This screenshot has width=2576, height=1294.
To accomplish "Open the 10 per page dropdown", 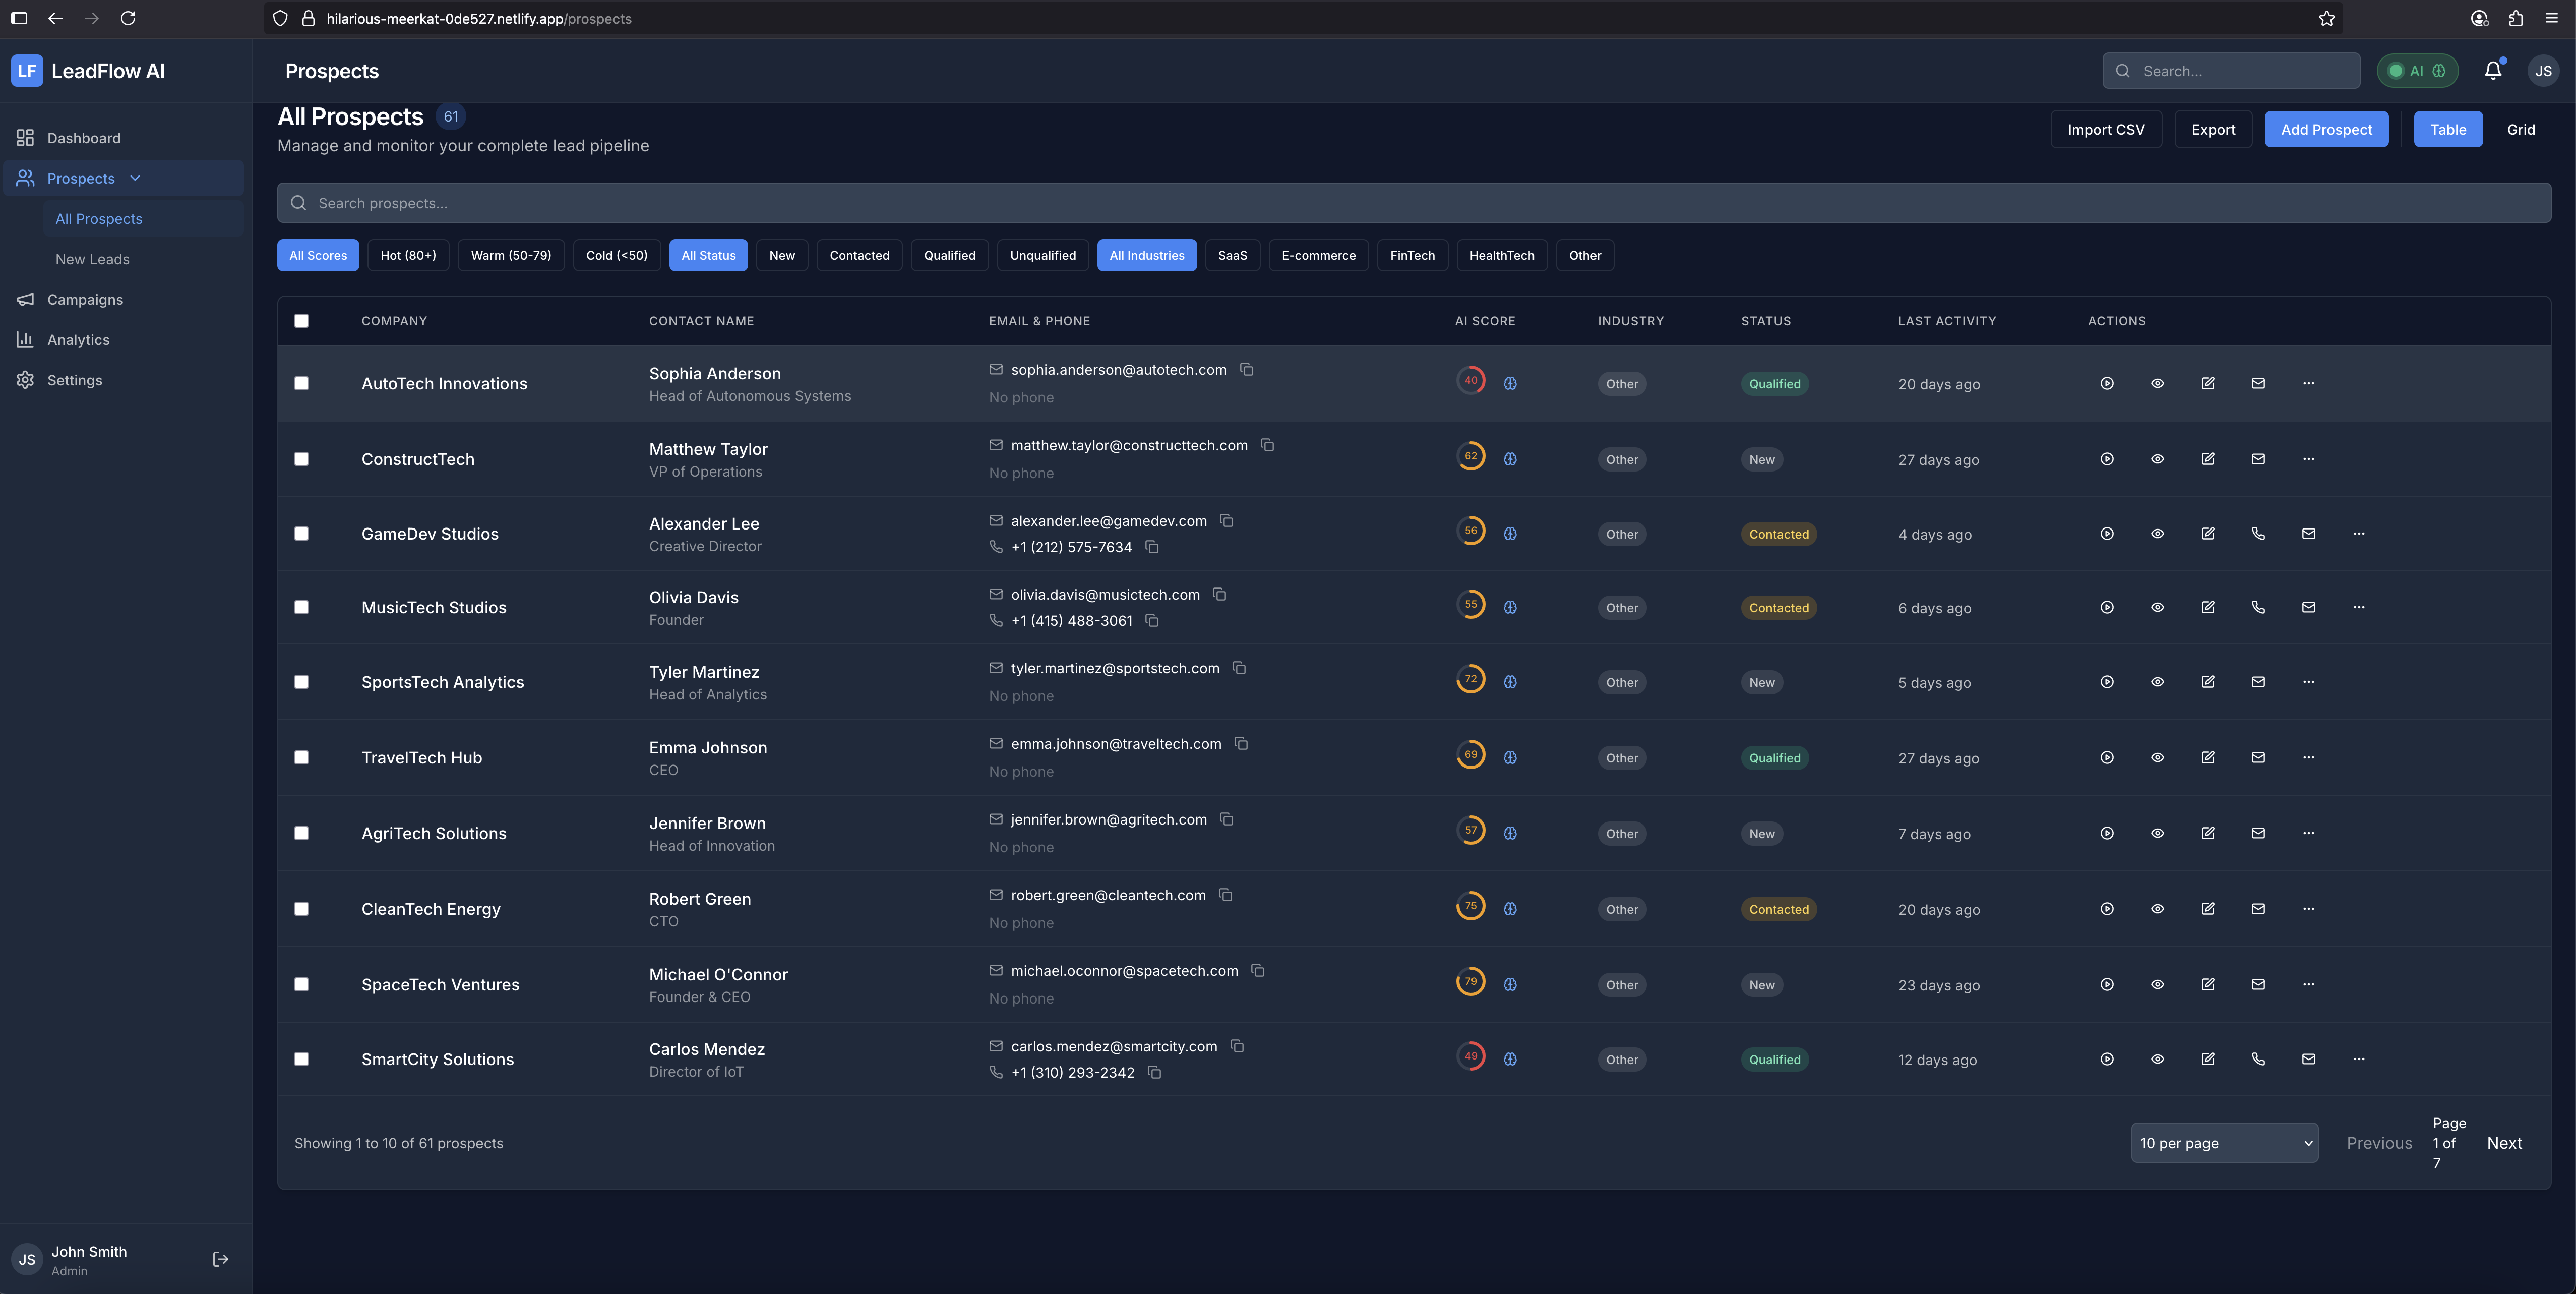I will (x=2224, y=1143).
